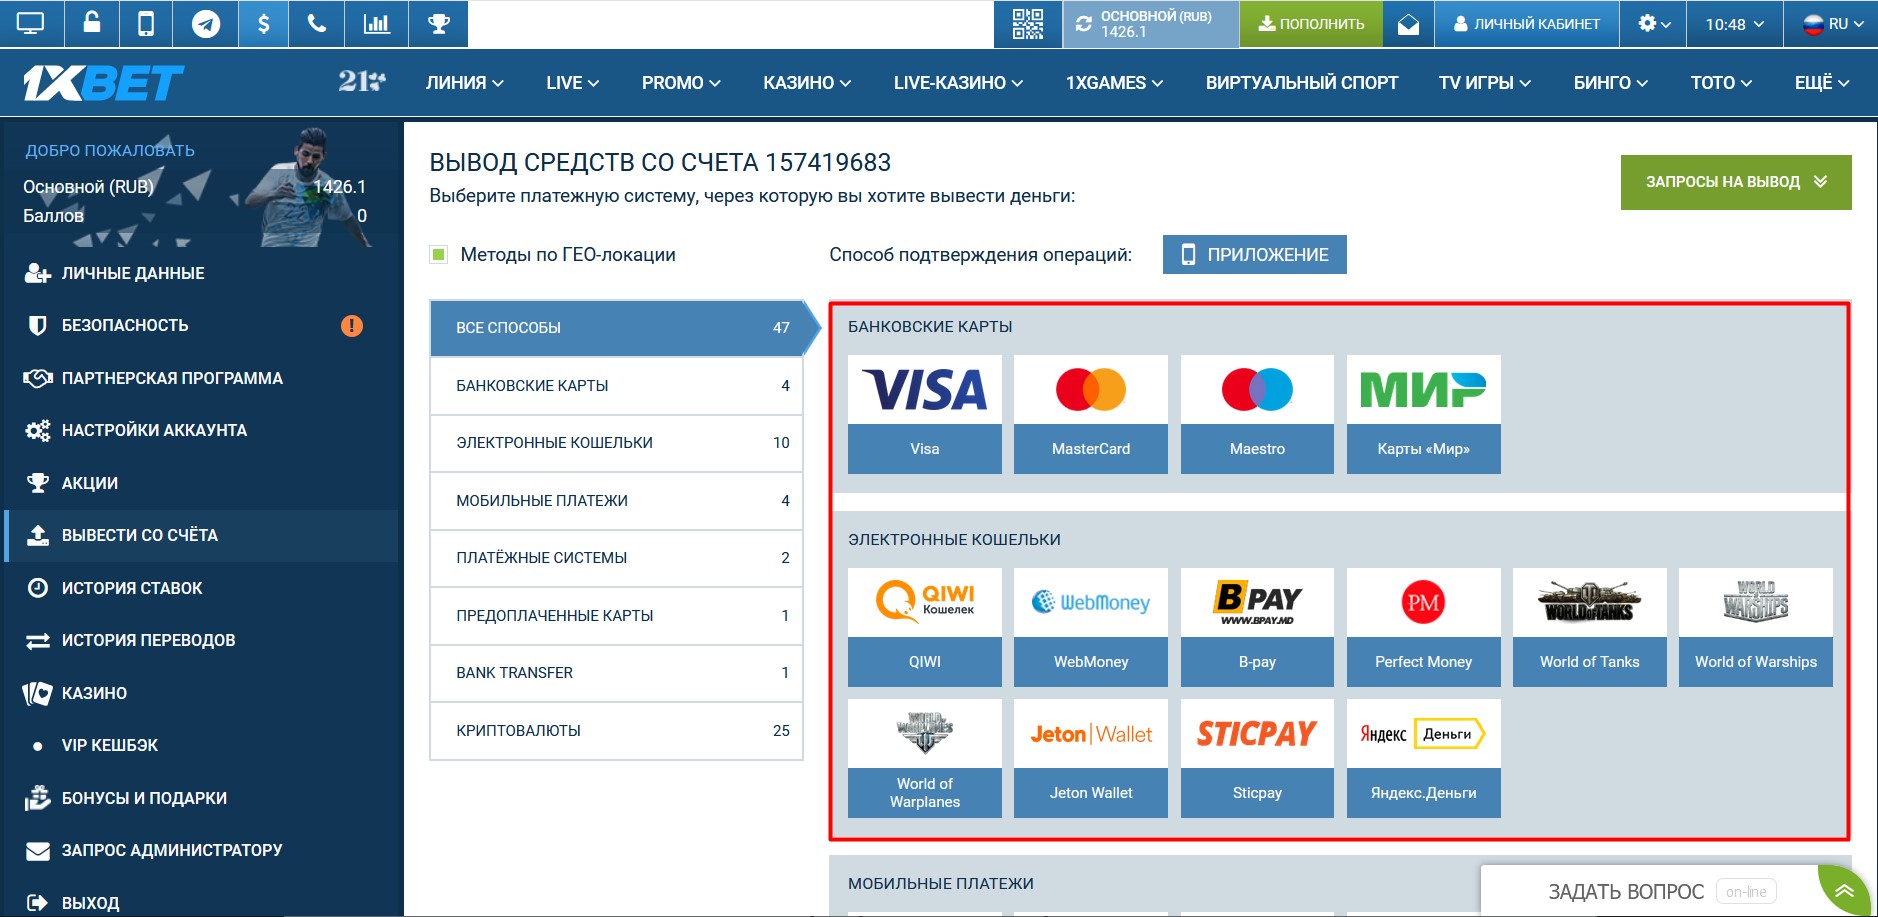Select ВСЕ СПОСОБЫ category tab
1878x917 pixels.
(619, 328)
